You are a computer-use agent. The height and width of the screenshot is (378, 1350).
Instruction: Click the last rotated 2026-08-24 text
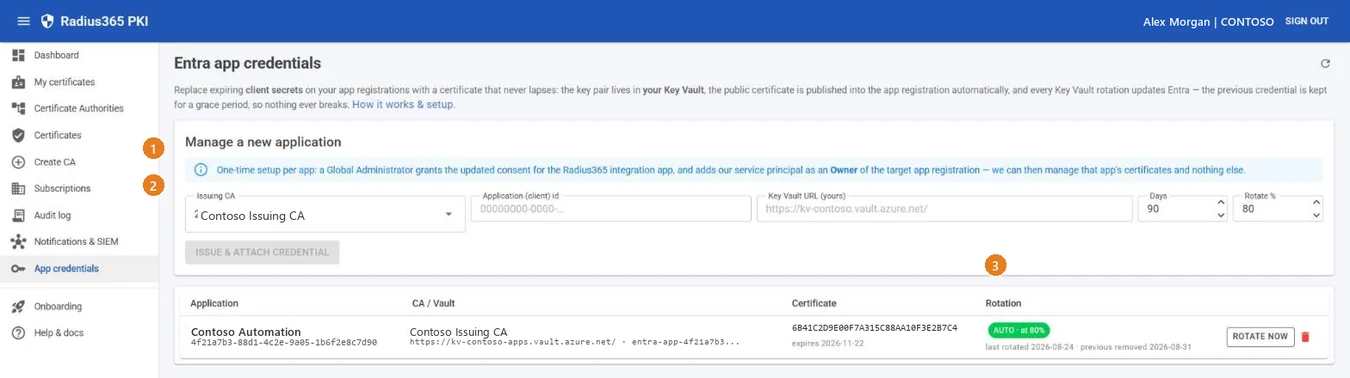[x=1030, y=346]
